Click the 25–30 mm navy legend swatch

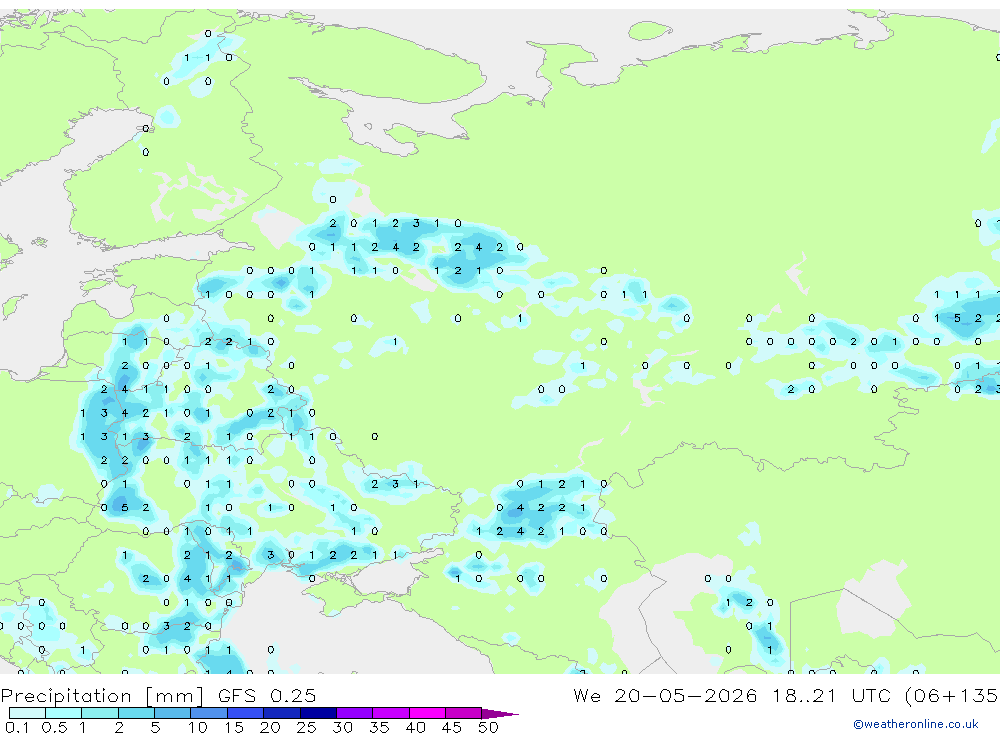(318, 713)
